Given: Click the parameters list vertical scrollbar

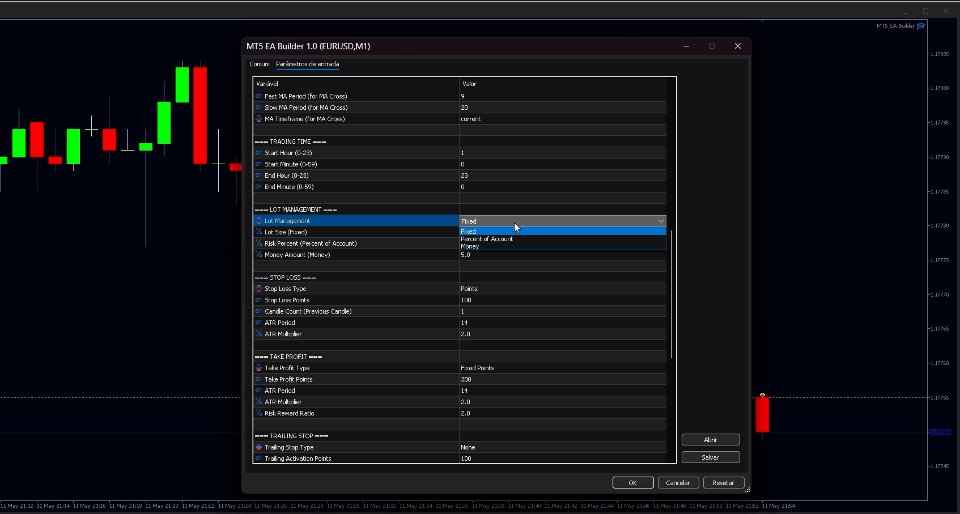Looking at the screenshot, I should [x=671, y=294].
